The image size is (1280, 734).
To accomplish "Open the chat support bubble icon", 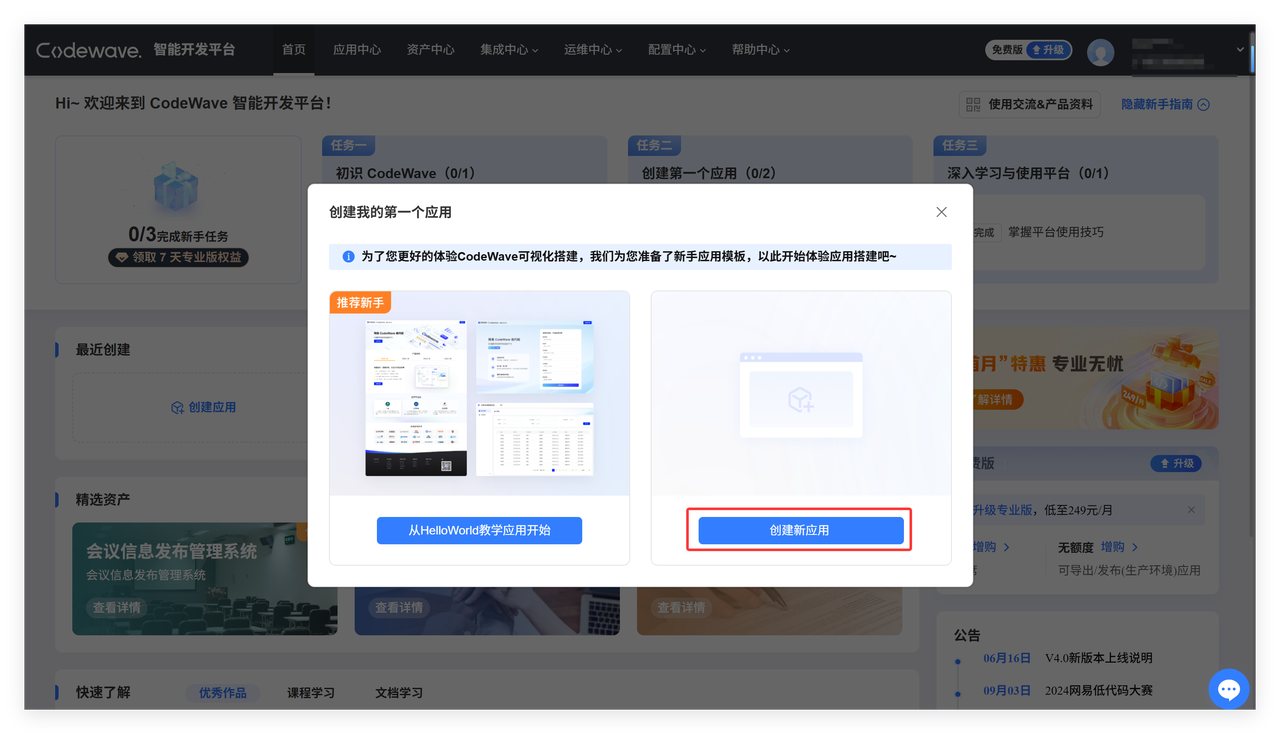I will tap(1229, 689).
